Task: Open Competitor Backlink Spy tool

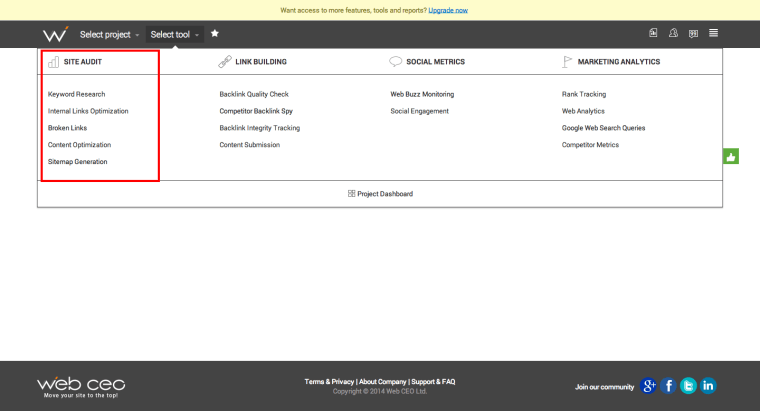Action: coord(256,111)
